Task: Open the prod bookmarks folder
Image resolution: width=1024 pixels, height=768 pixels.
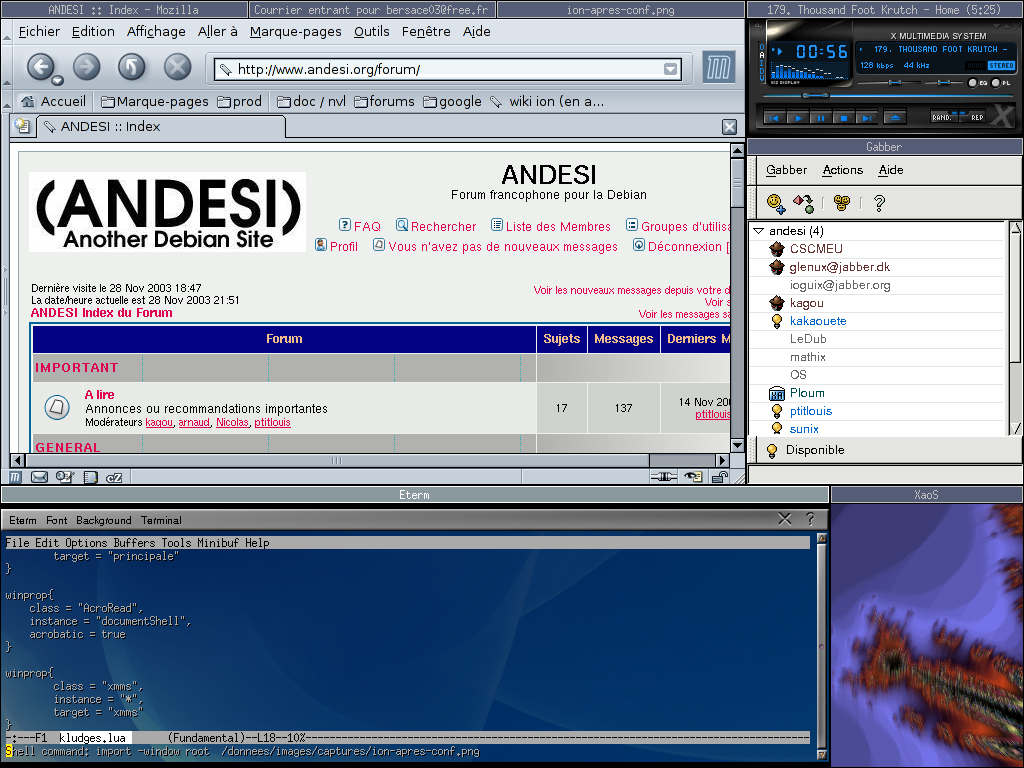Action: tap(239, 101)
